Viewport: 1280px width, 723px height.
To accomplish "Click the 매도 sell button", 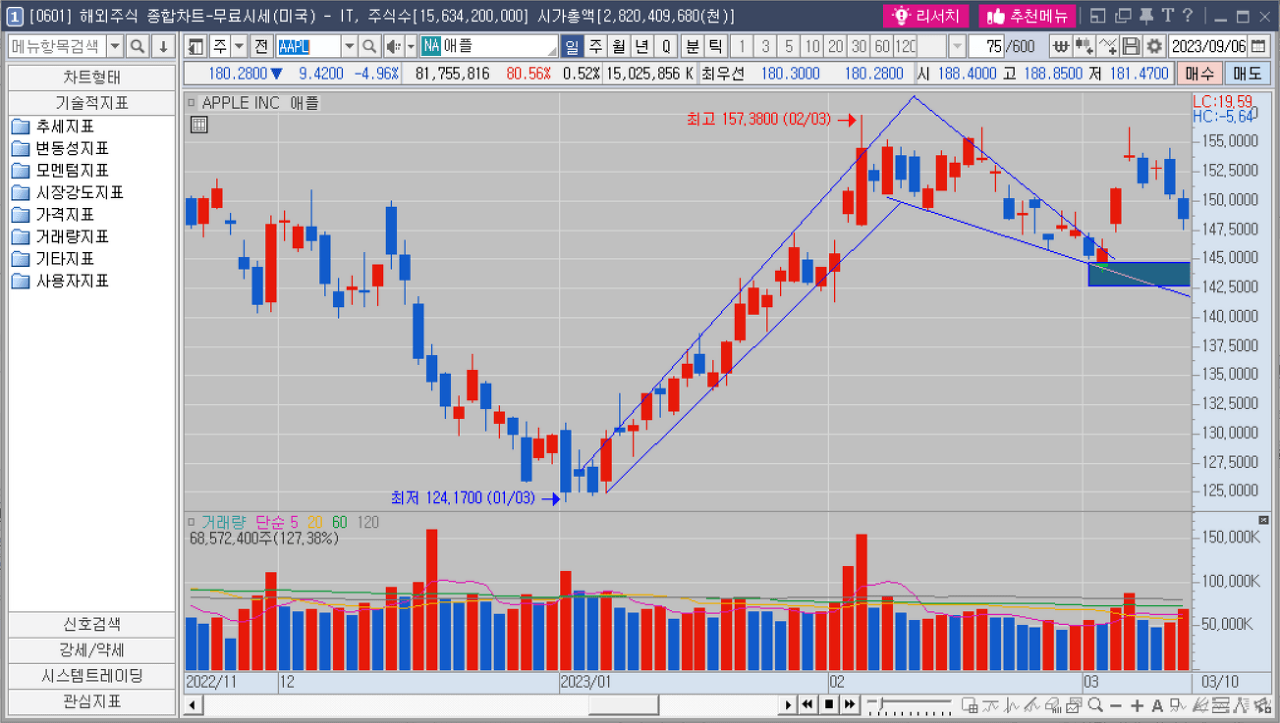I will [1247, 73].
